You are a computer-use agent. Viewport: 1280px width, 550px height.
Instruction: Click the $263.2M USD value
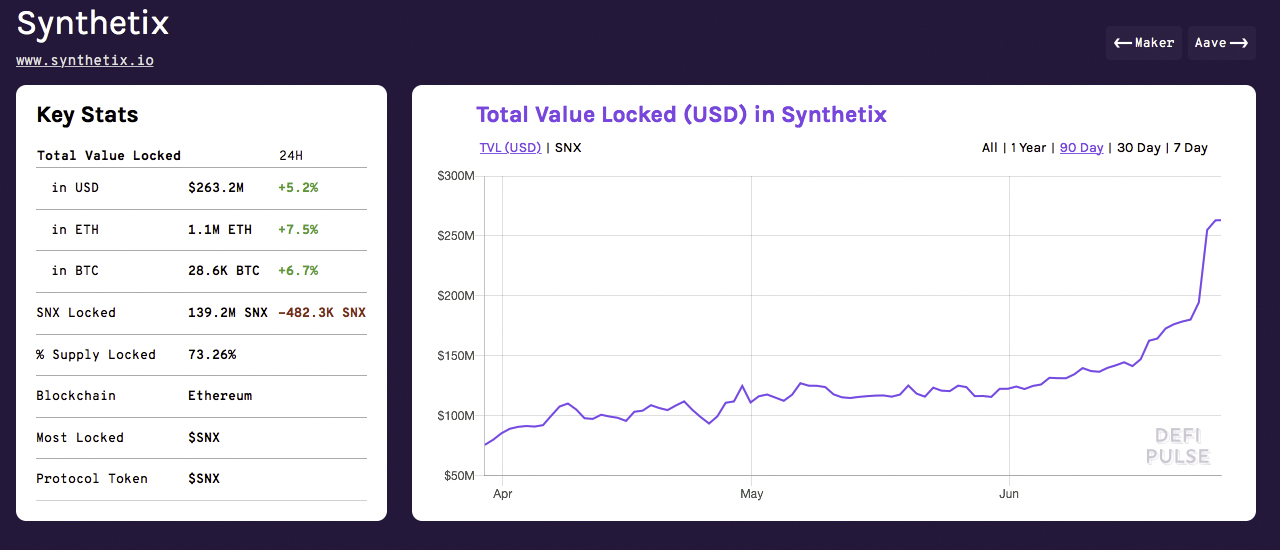click(x=216, y=188)
